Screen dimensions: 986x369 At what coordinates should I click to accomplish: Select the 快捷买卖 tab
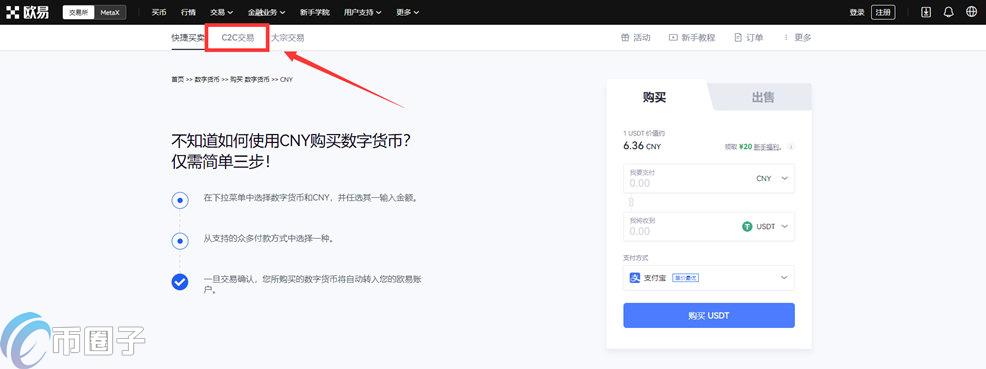(x=188, y=38)
